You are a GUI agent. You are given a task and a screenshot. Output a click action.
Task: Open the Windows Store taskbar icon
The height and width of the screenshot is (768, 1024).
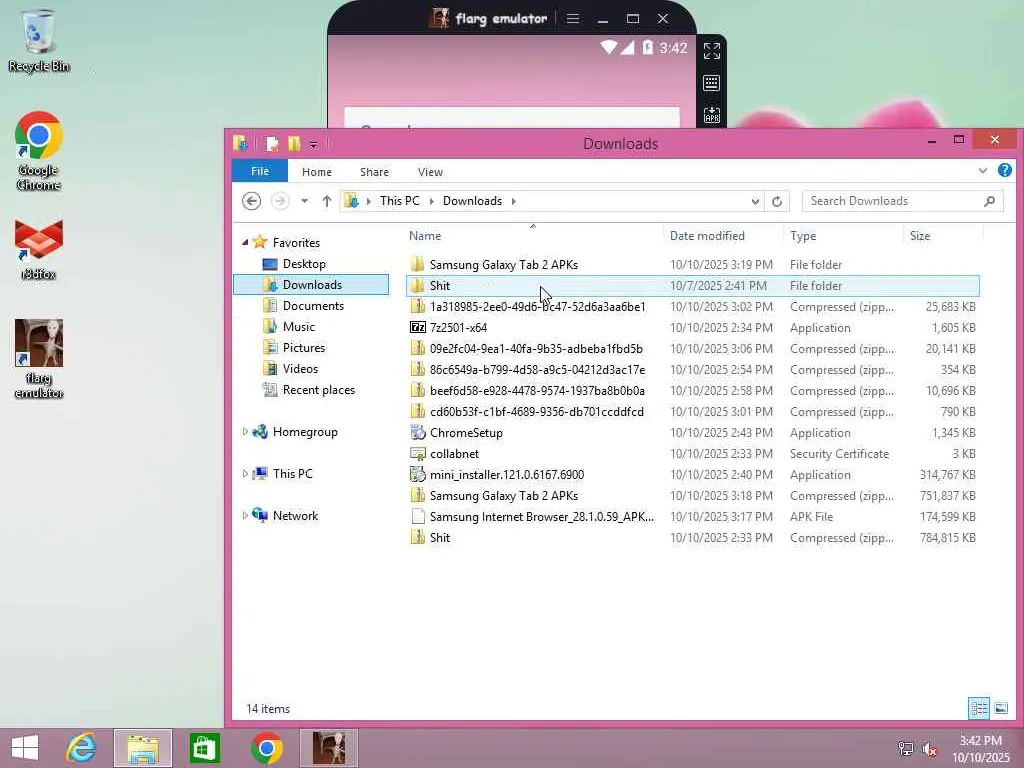[x=204, y=748]
